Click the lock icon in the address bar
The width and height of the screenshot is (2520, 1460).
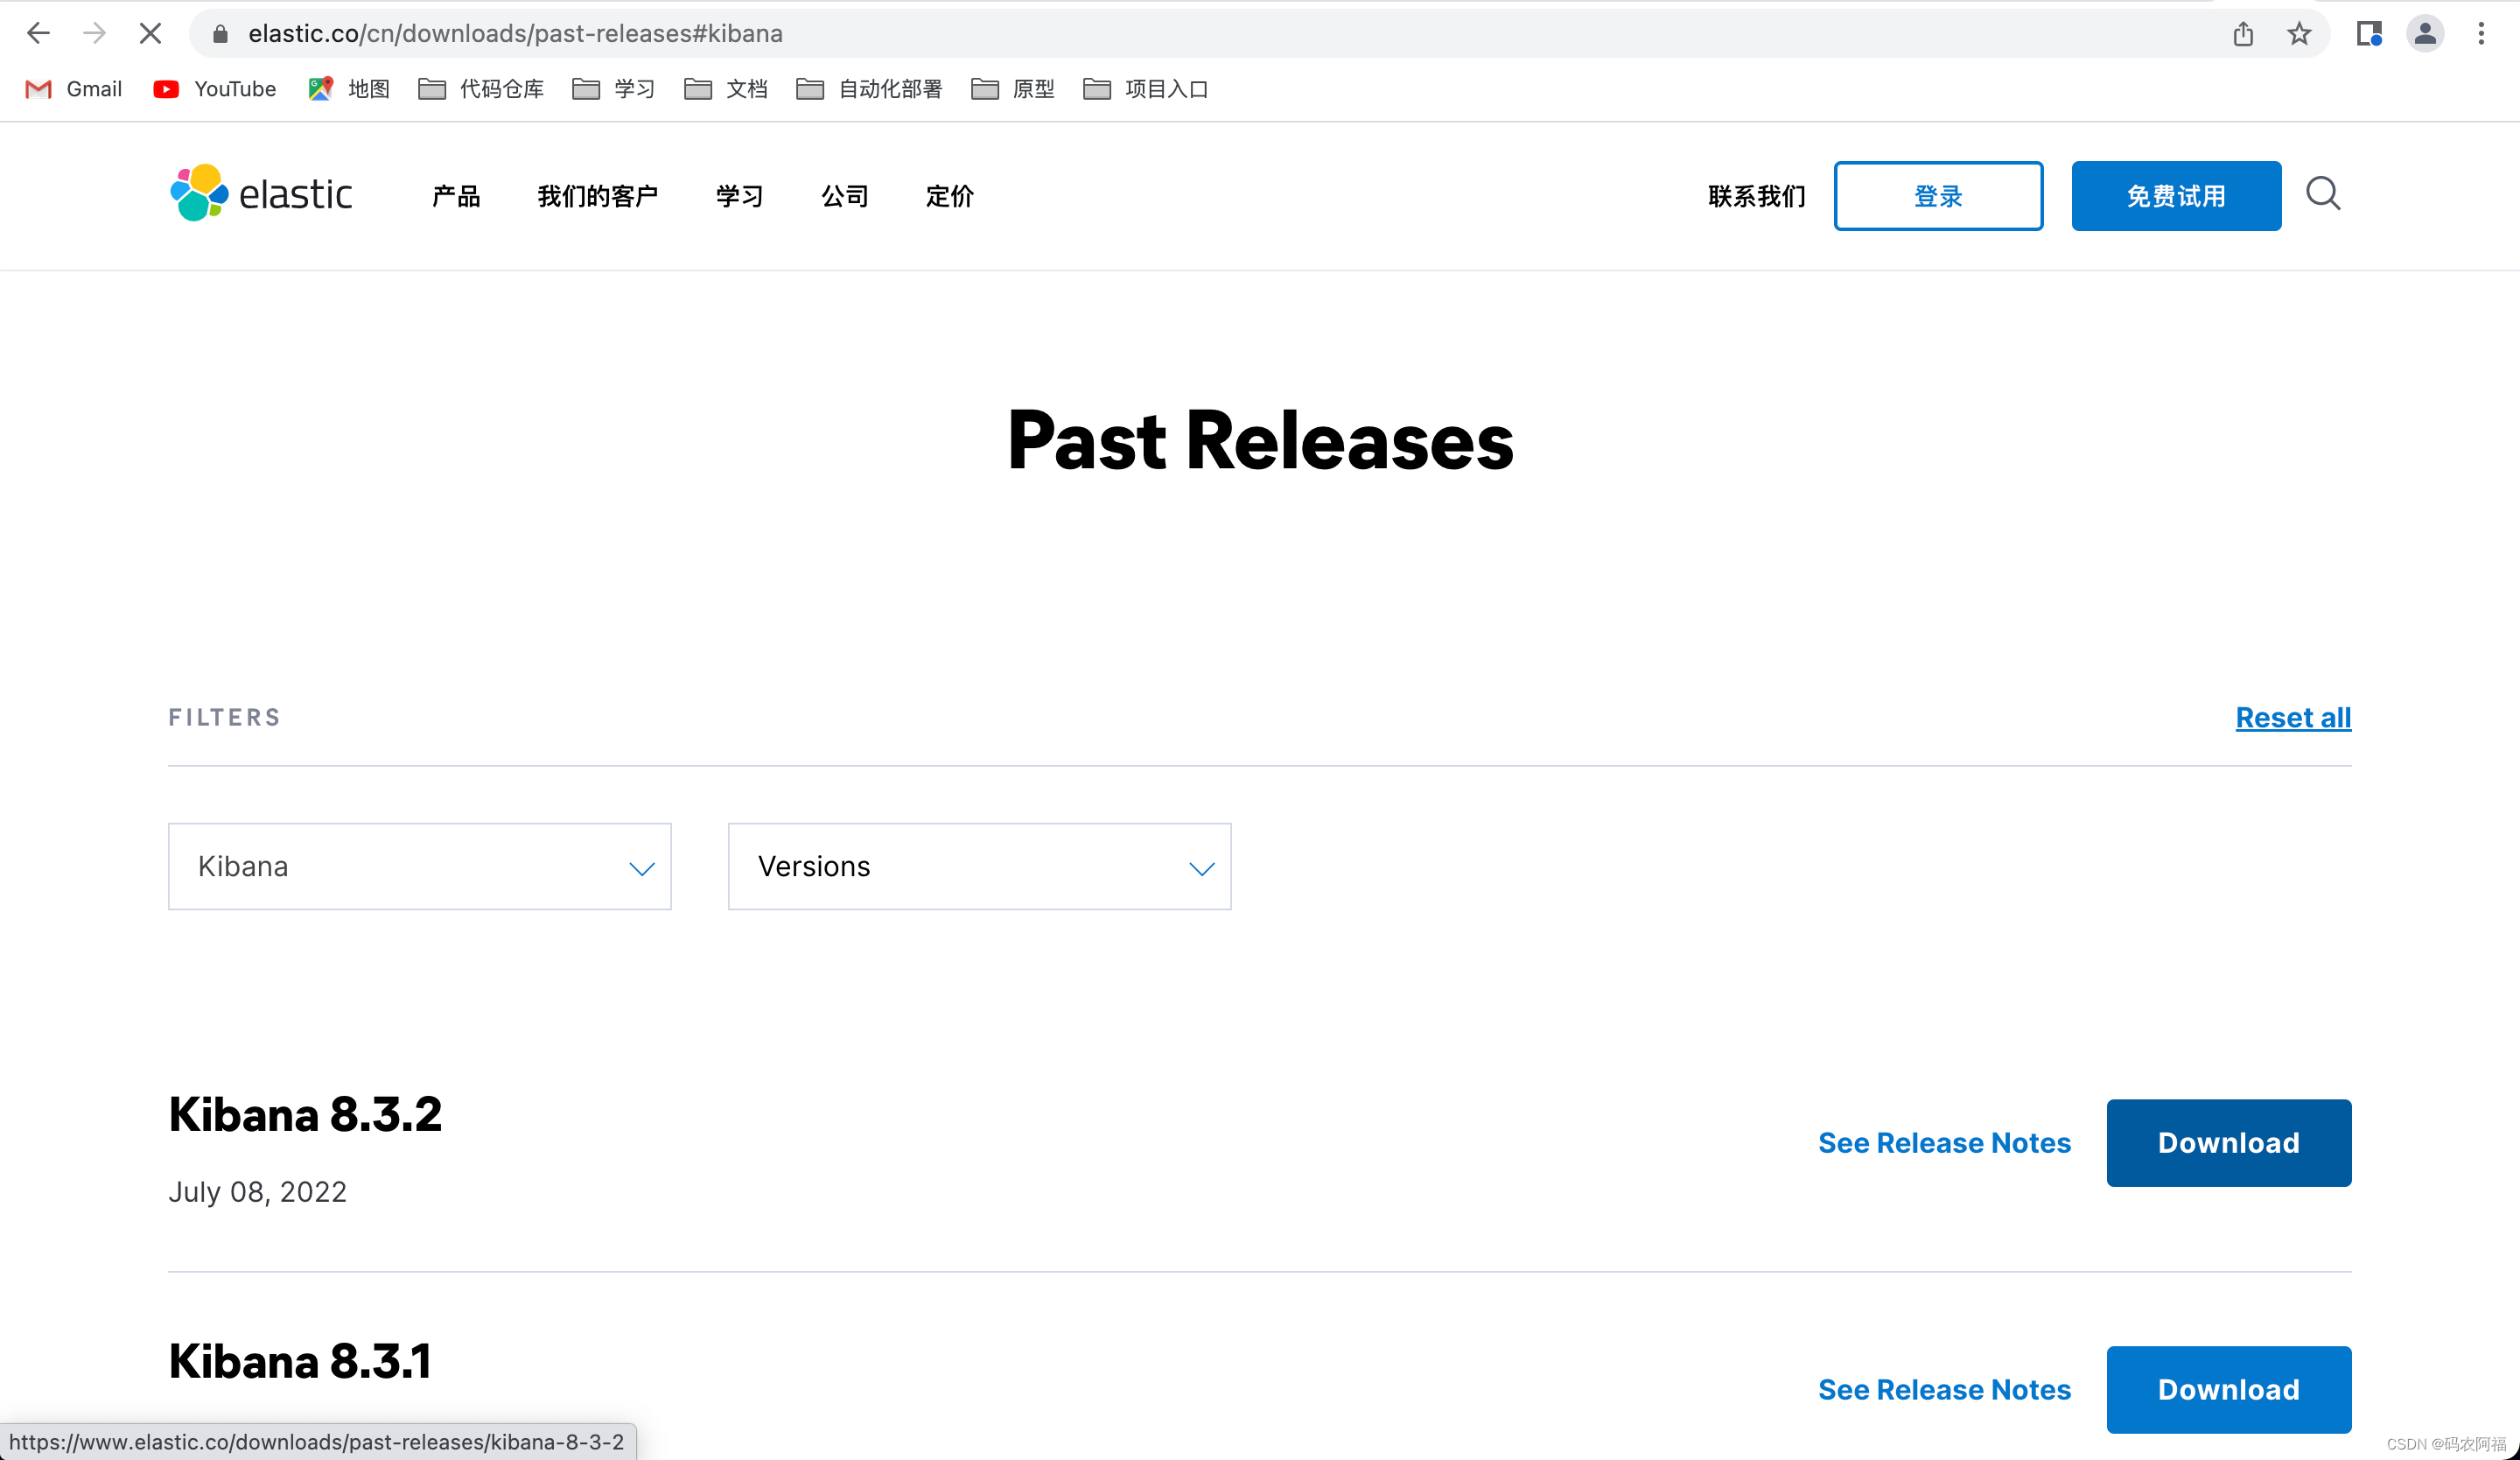(x=221, y=34)
